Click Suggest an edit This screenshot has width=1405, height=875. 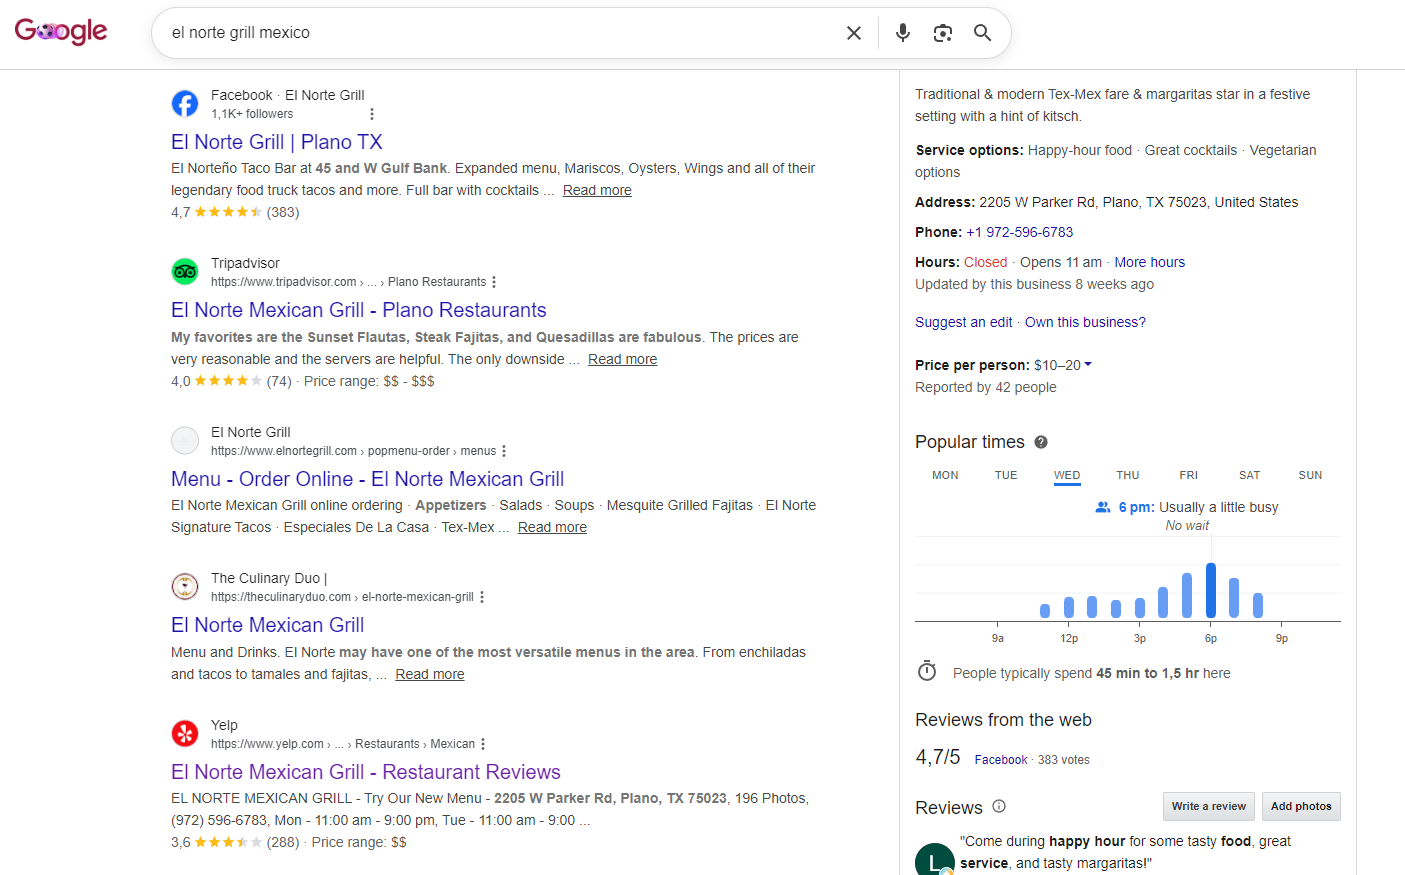point(964,322)
